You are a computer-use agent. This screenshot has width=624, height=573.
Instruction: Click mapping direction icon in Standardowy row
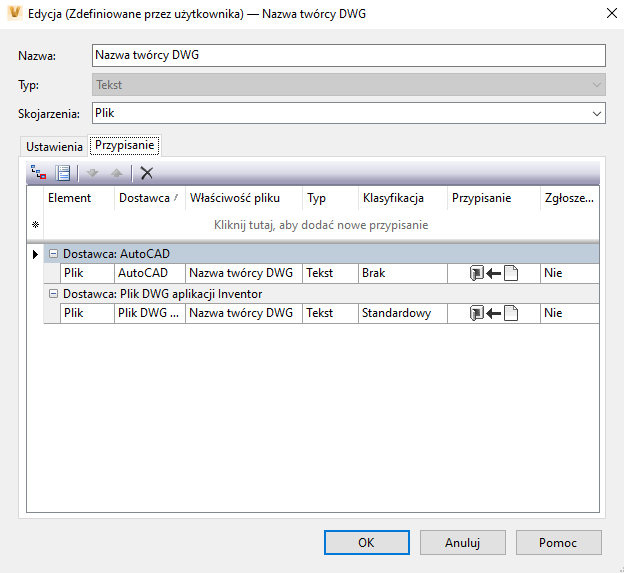click(x=494, y=313)
